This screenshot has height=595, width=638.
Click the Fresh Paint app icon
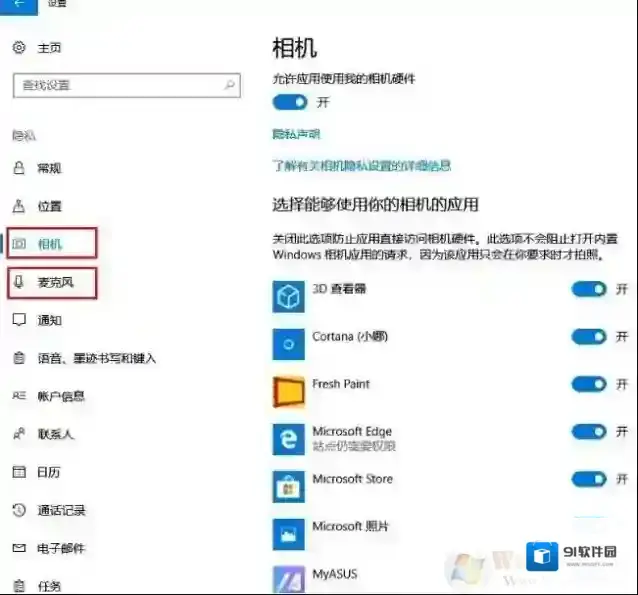click(288, 391)
